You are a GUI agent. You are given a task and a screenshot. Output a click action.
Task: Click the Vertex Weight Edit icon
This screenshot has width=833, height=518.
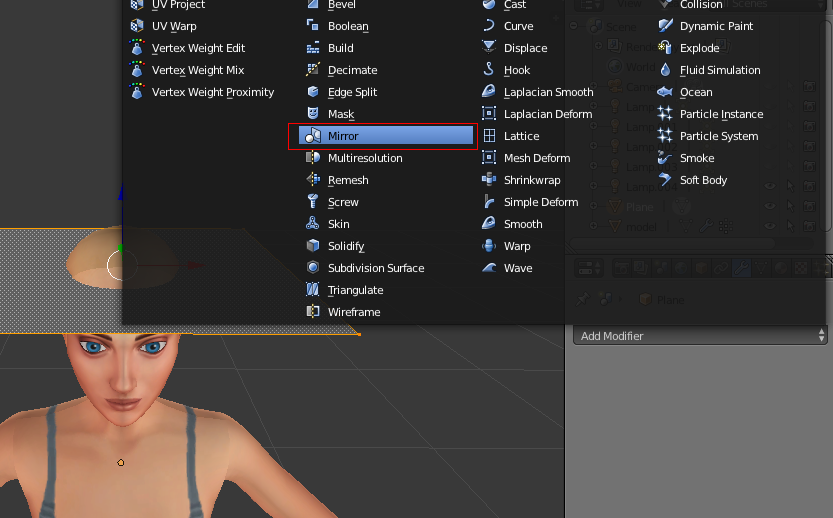(137, 48)
